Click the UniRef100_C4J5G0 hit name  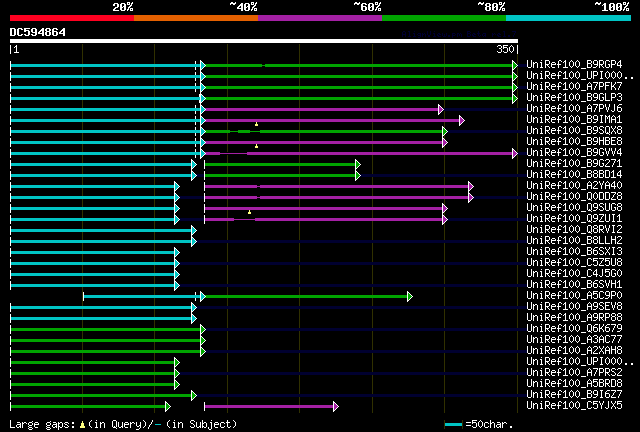(x=574, y=274)
